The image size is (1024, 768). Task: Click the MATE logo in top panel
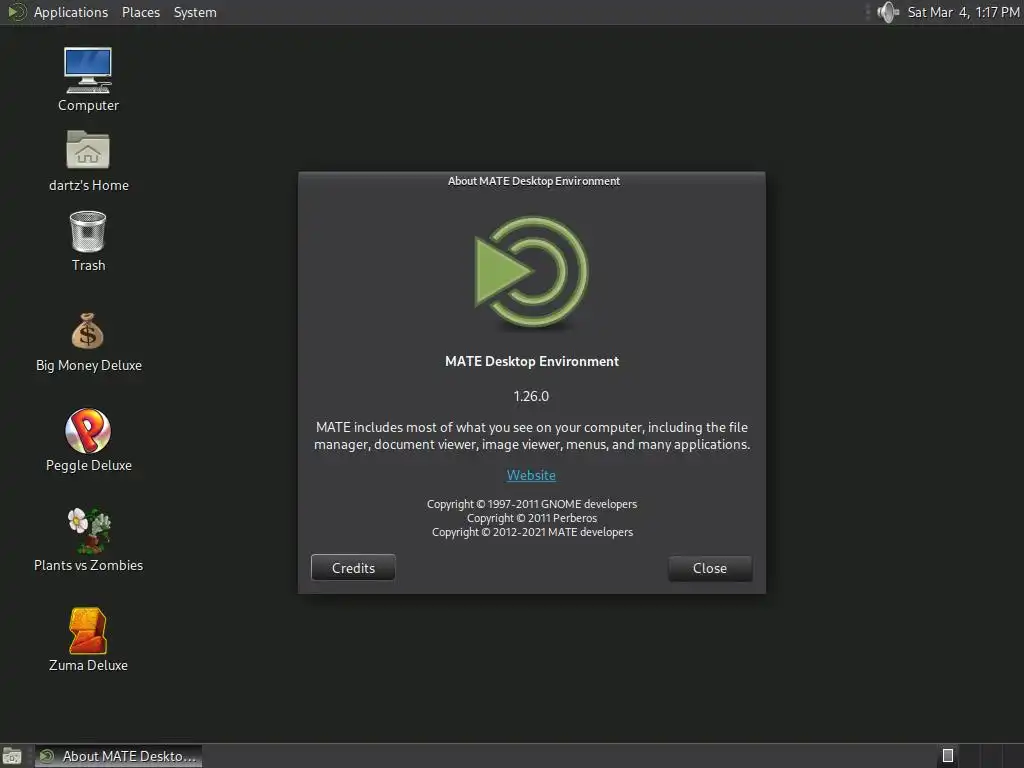[x=16, y=12]
